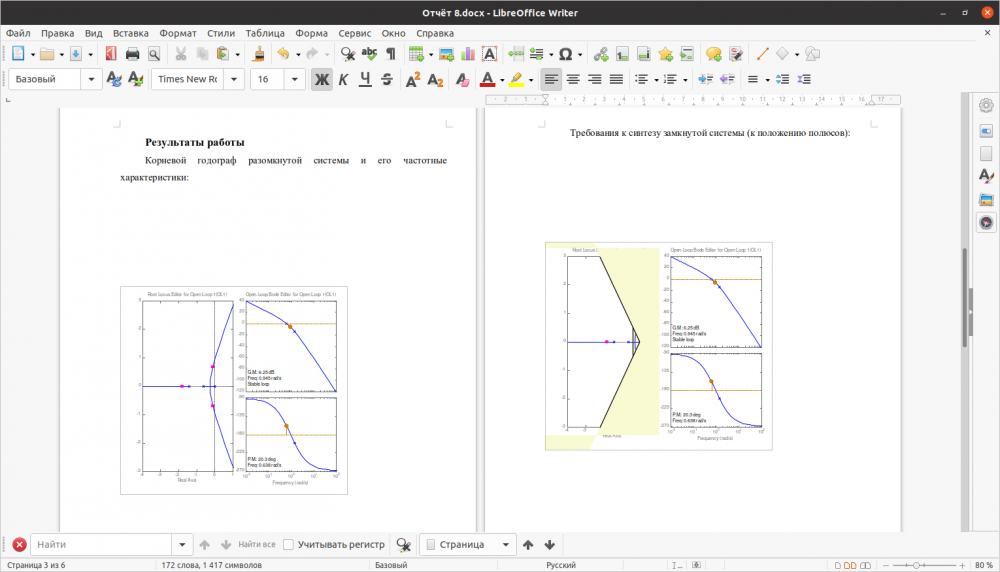Select the Clone Formatting paintbrush
The image size is (1000, 572).
[259, 54]
